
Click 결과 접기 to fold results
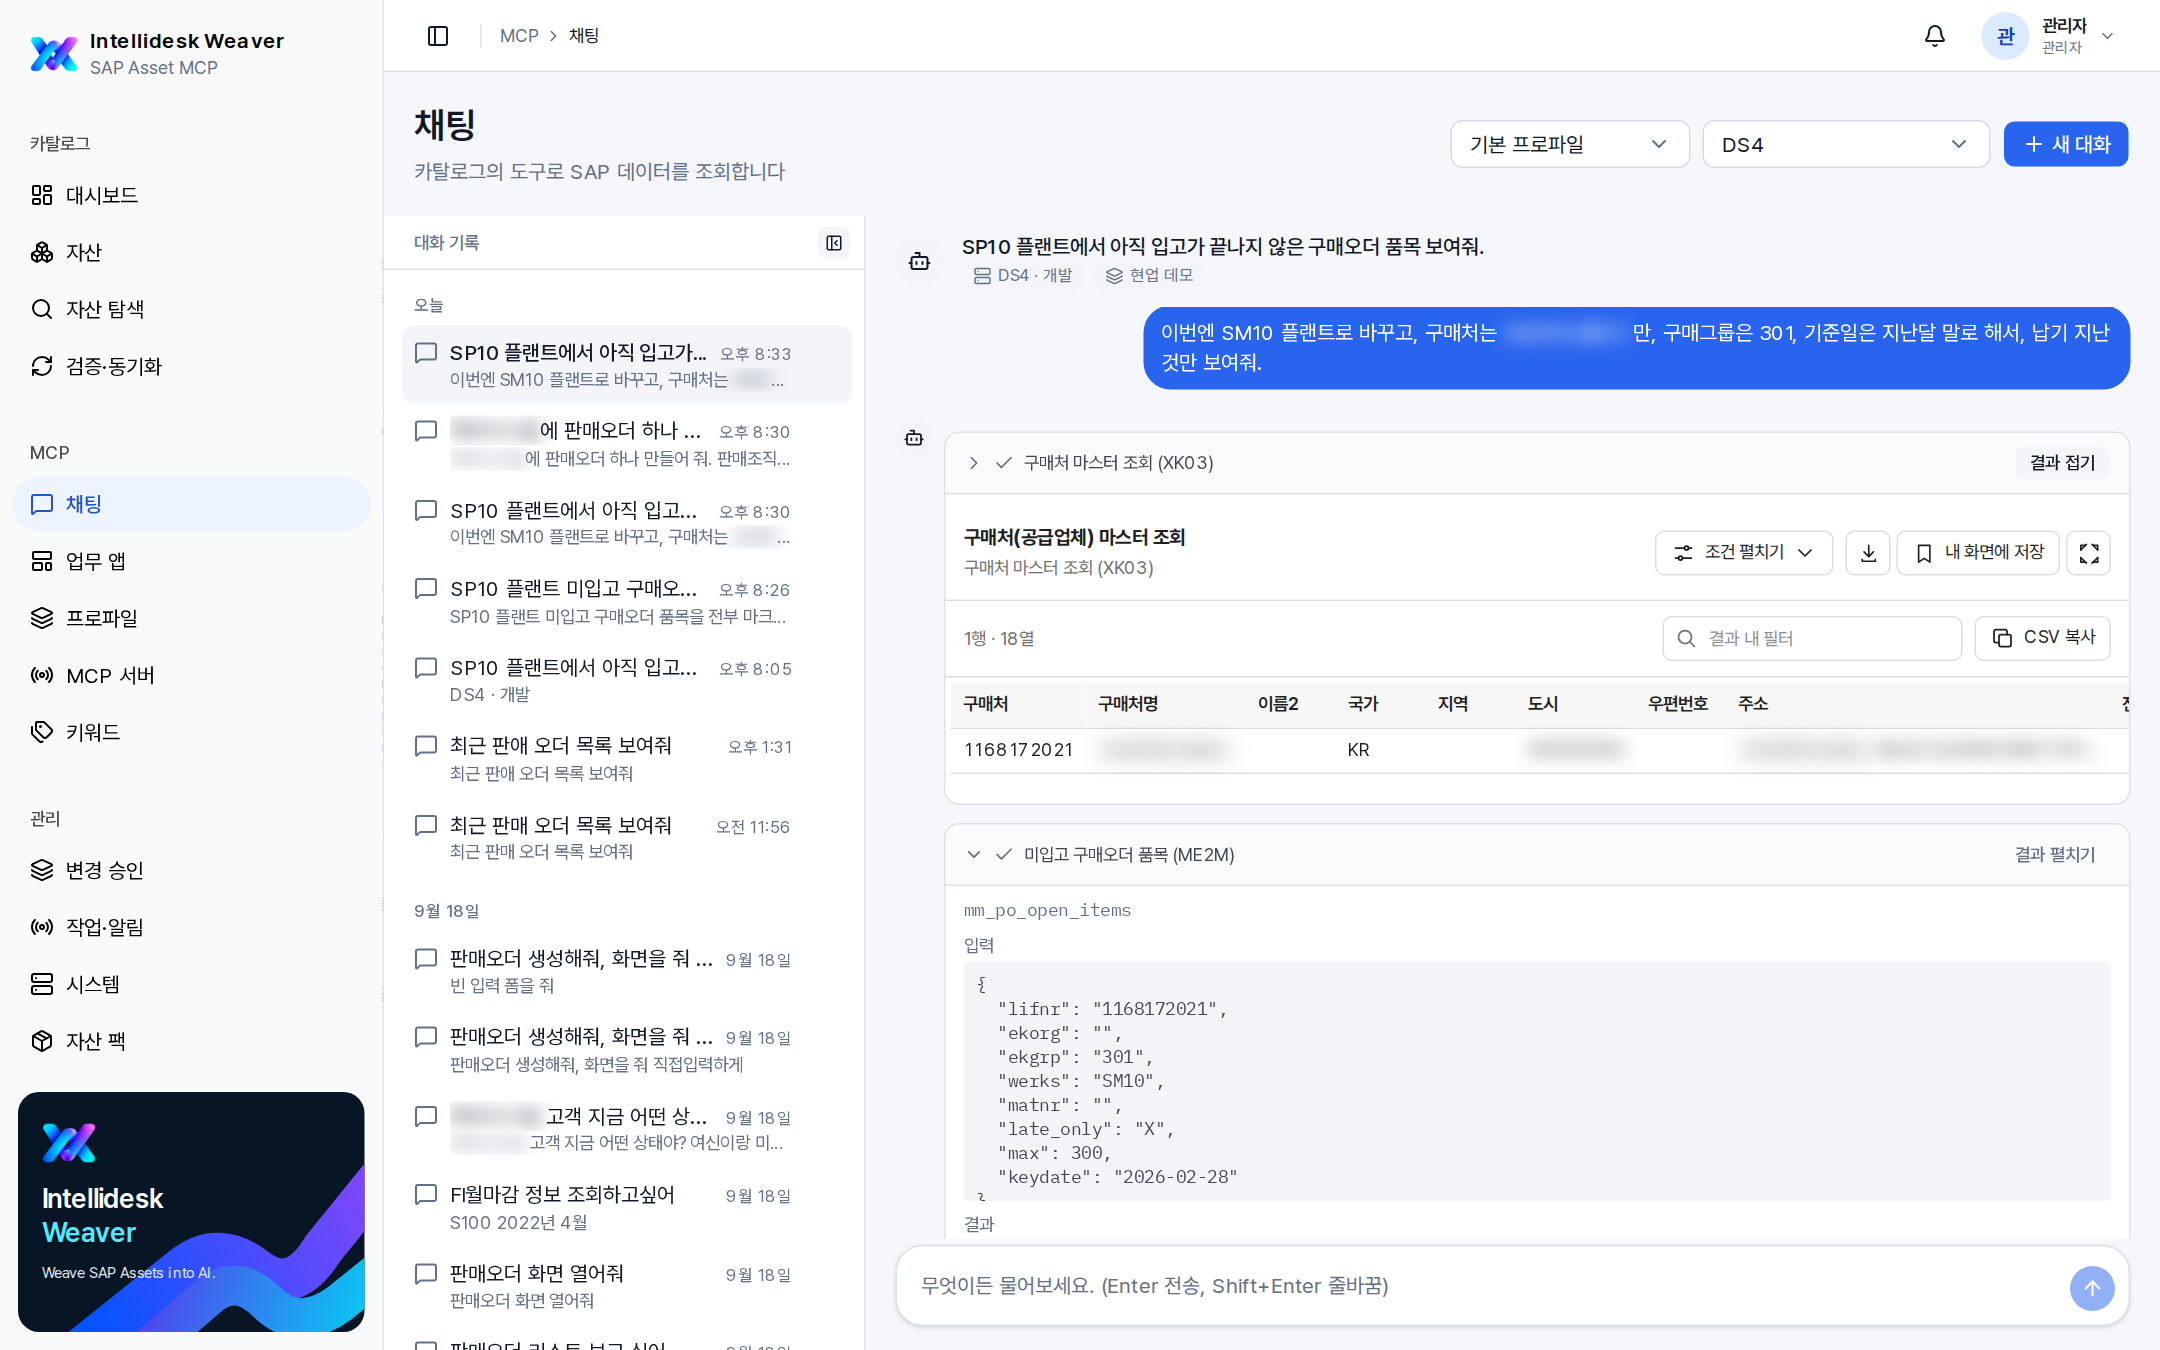click(x=2062, y=463)
